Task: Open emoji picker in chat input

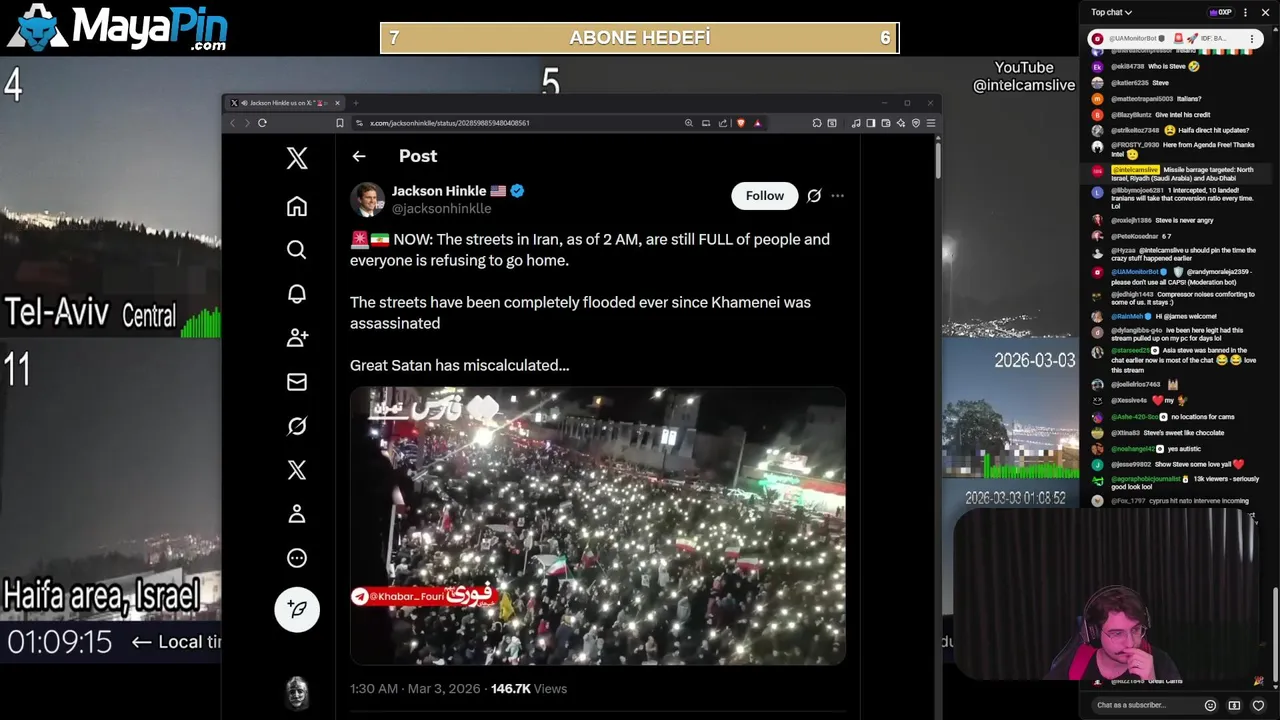Action: 1210,705
